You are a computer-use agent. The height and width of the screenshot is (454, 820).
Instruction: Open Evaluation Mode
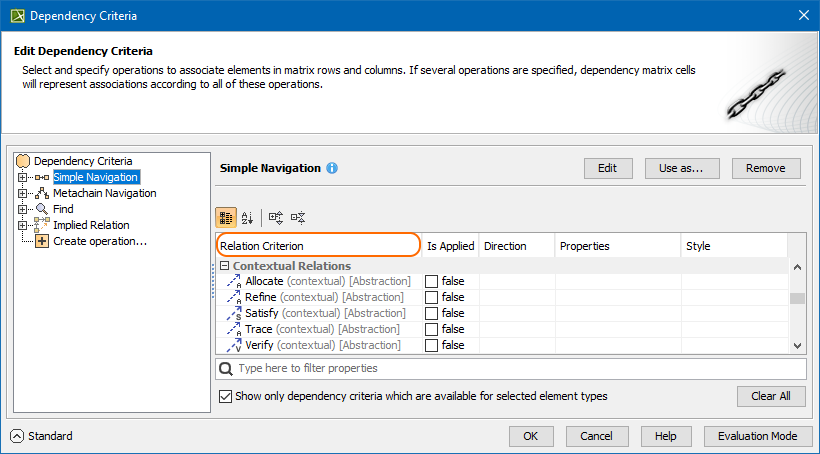click(x=757, y=436)
